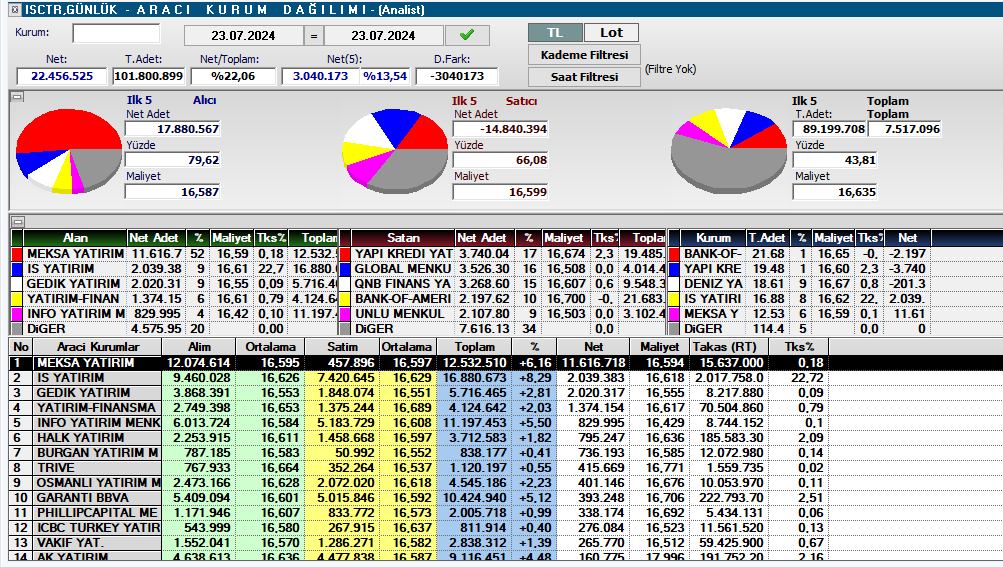Sort main table by Net column

pyautogui.click(x=593, y=347)
